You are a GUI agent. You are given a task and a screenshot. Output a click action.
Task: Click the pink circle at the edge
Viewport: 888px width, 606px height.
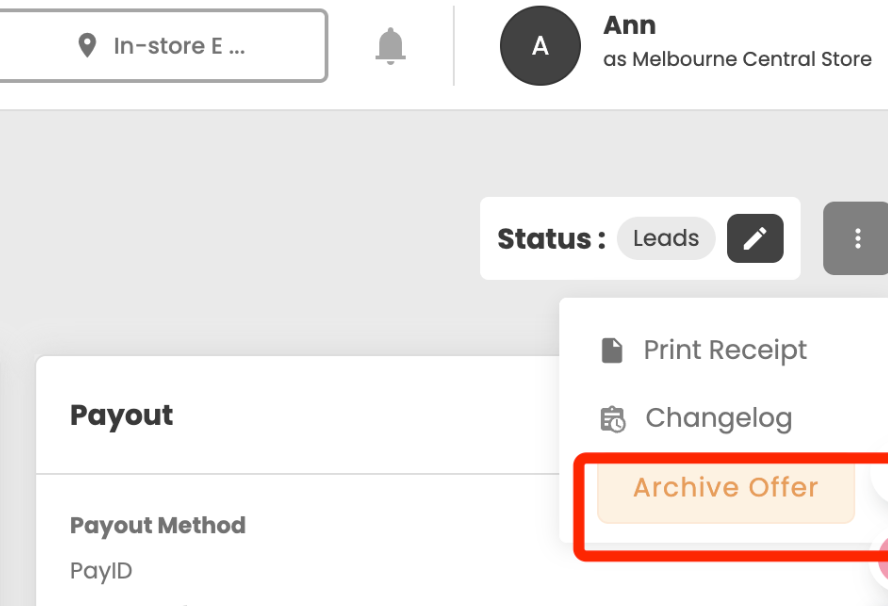[882, 558]
